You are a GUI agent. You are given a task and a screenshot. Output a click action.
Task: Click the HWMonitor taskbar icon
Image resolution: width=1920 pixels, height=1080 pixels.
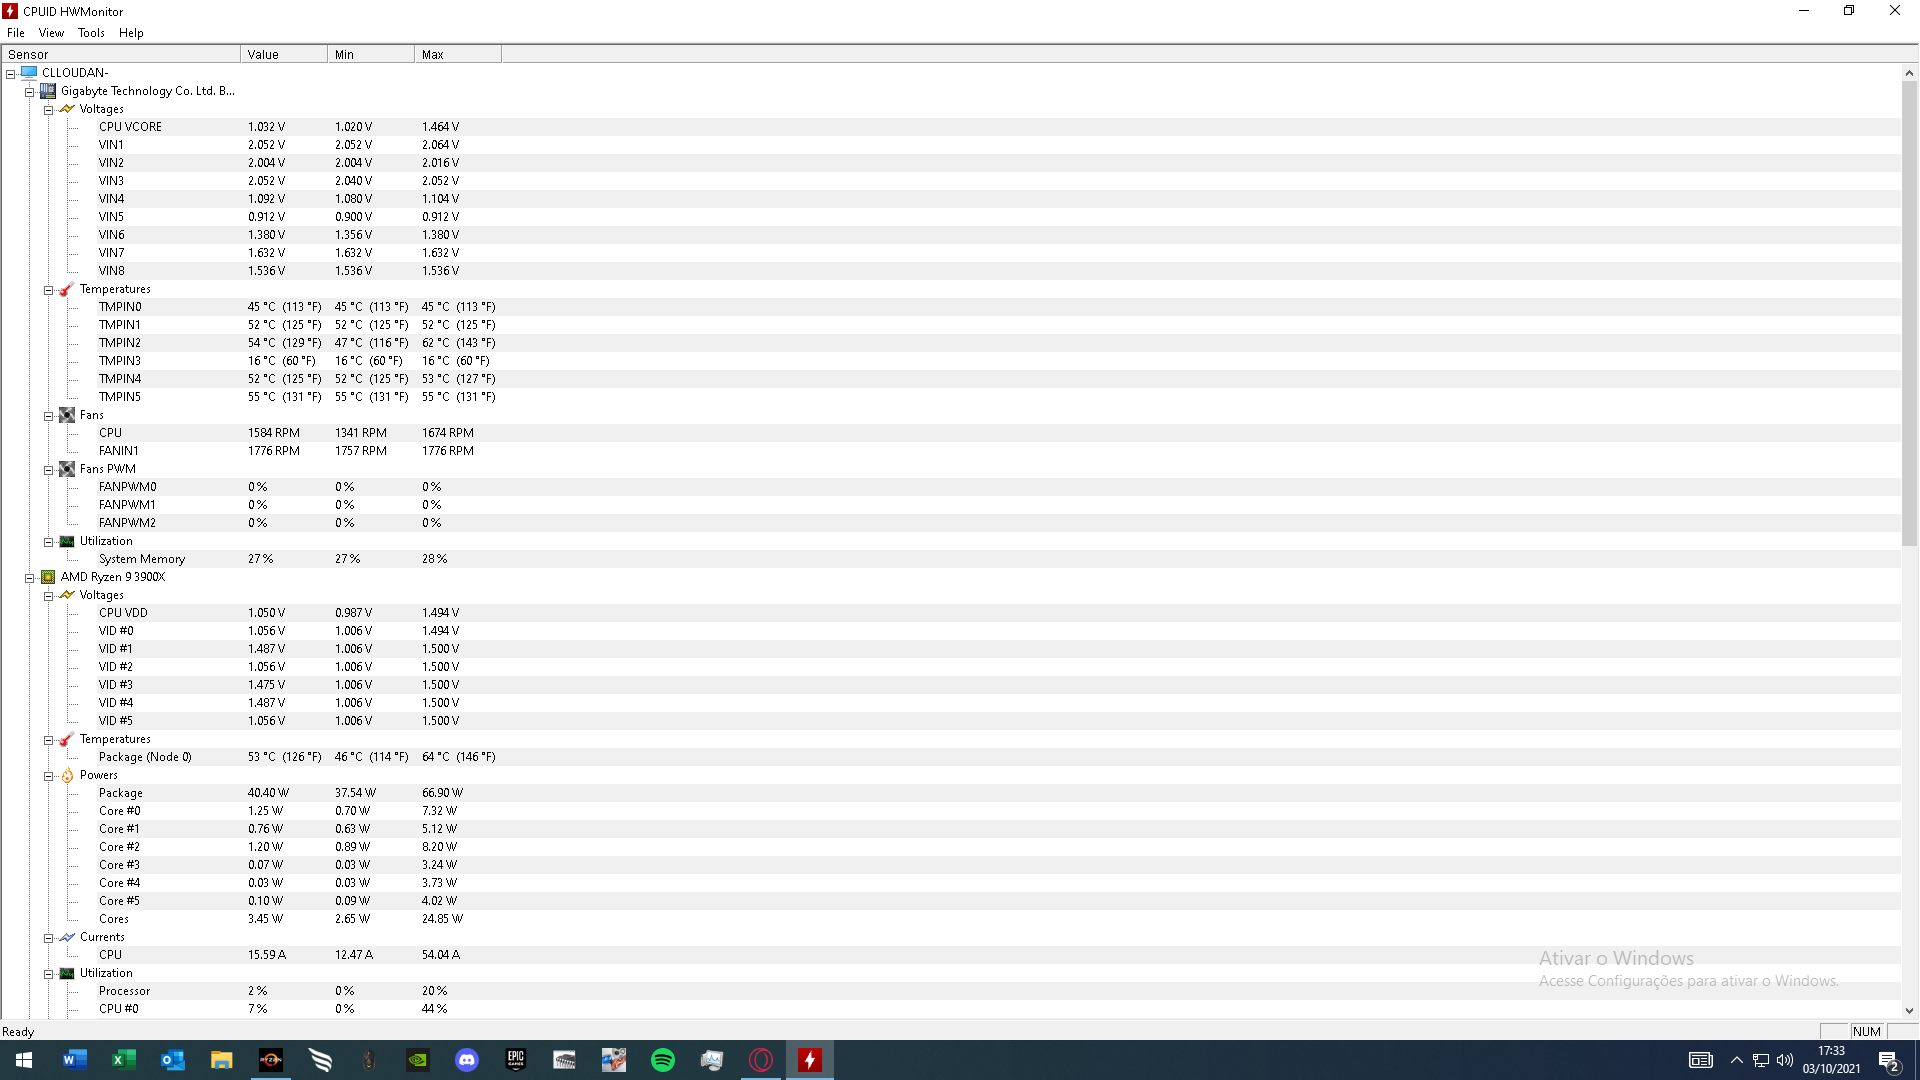(810, 1060)
